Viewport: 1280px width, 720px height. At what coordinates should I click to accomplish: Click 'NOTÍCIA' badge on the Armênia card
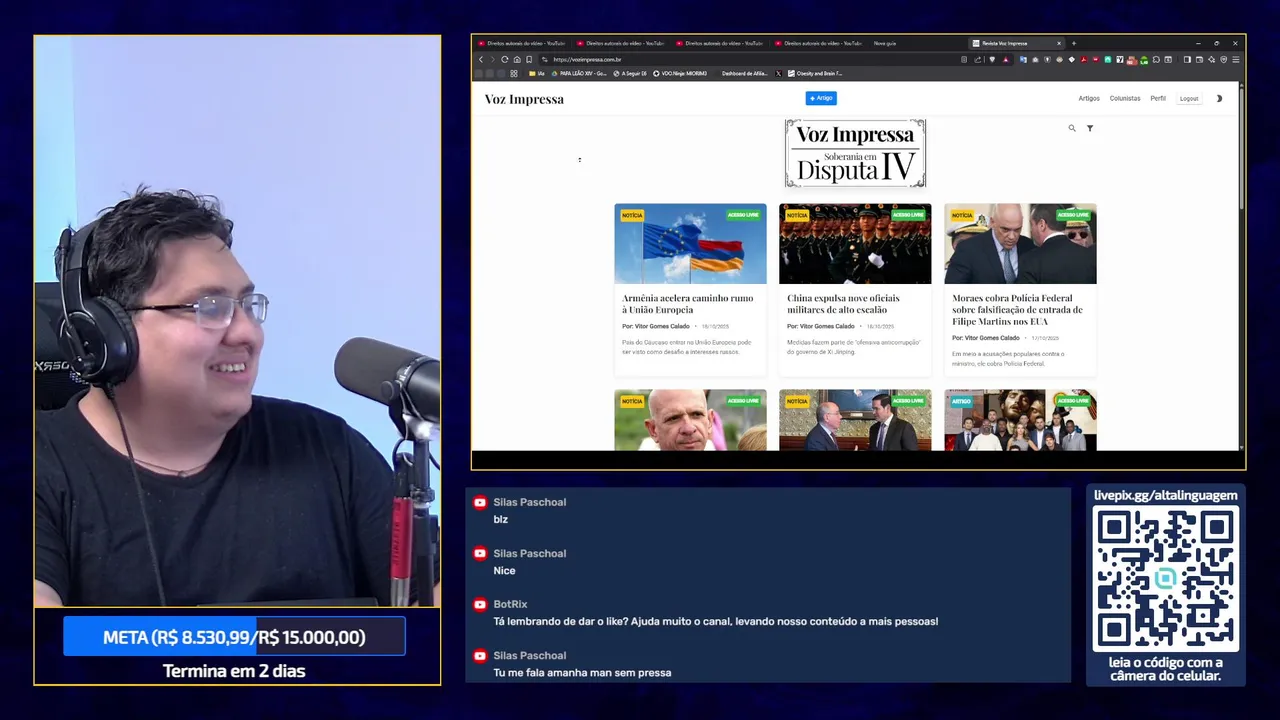point(632,215)
